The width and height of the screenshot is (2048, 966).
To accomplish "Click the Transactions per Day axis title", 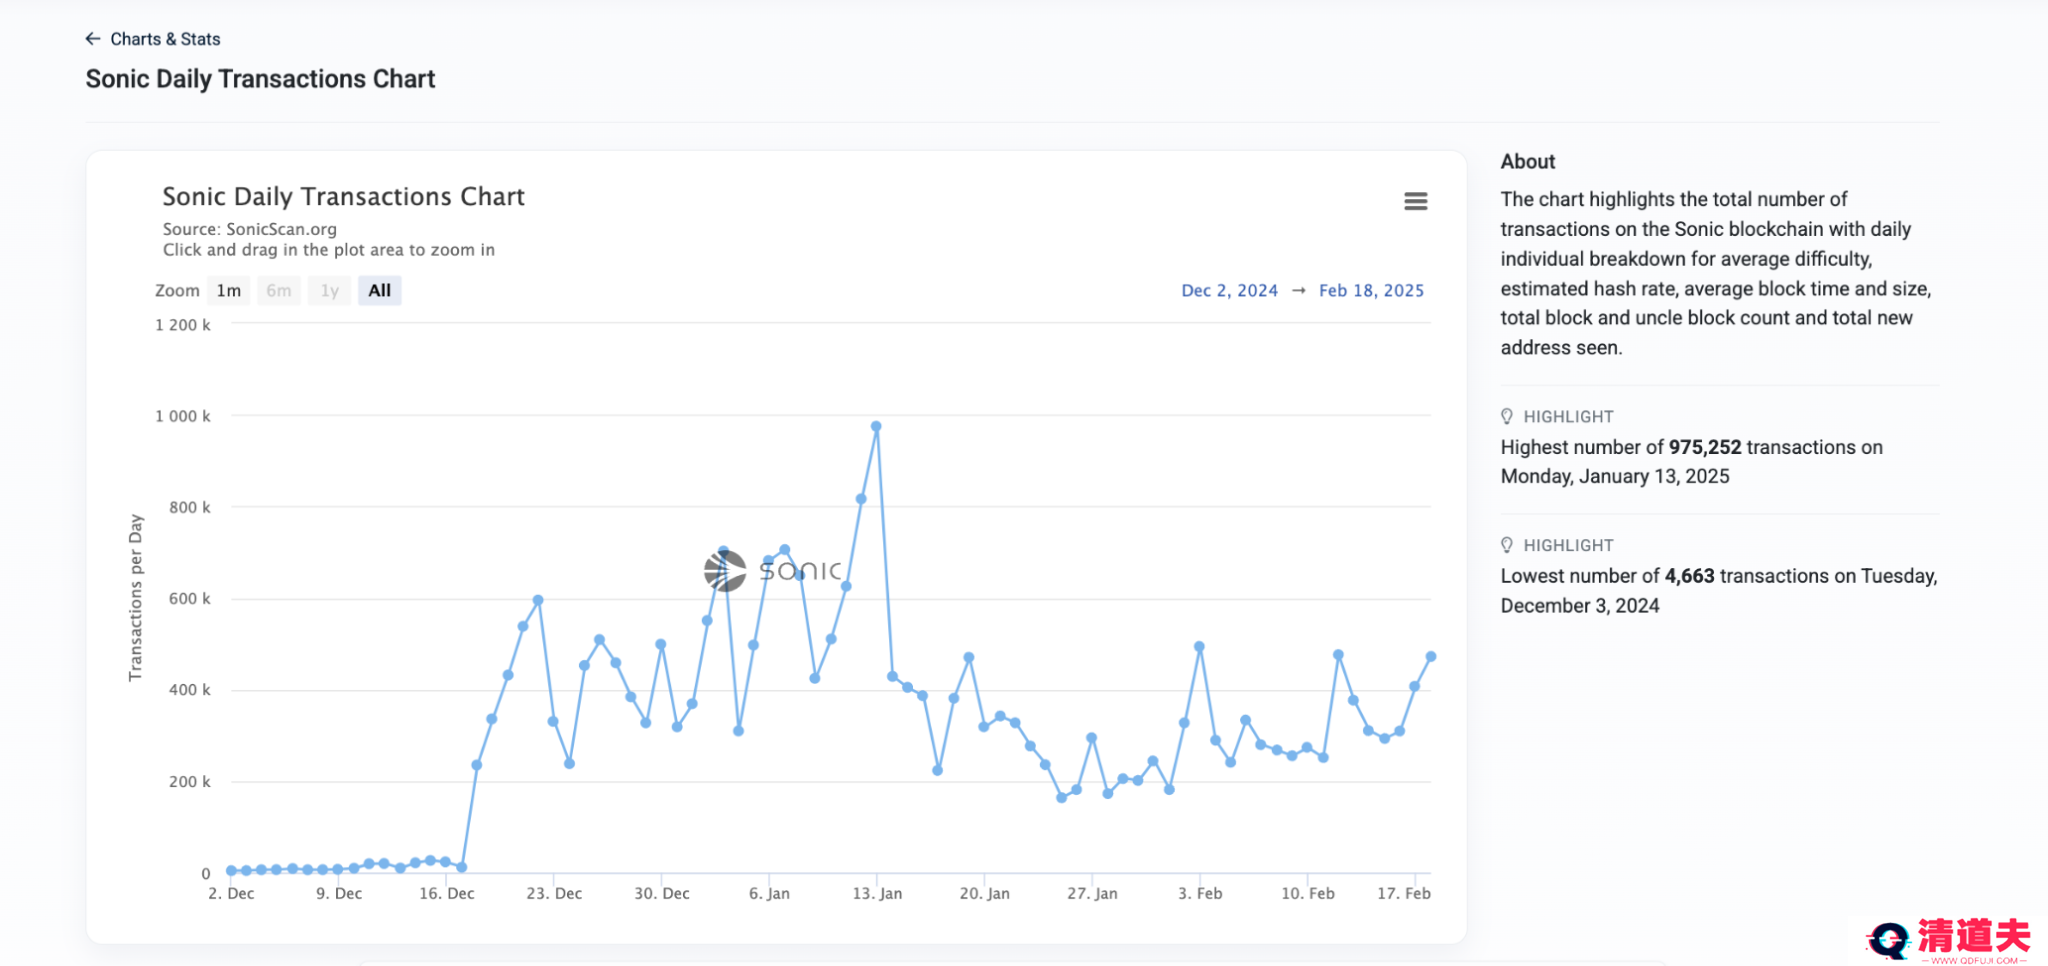I will tap(136, 598).
